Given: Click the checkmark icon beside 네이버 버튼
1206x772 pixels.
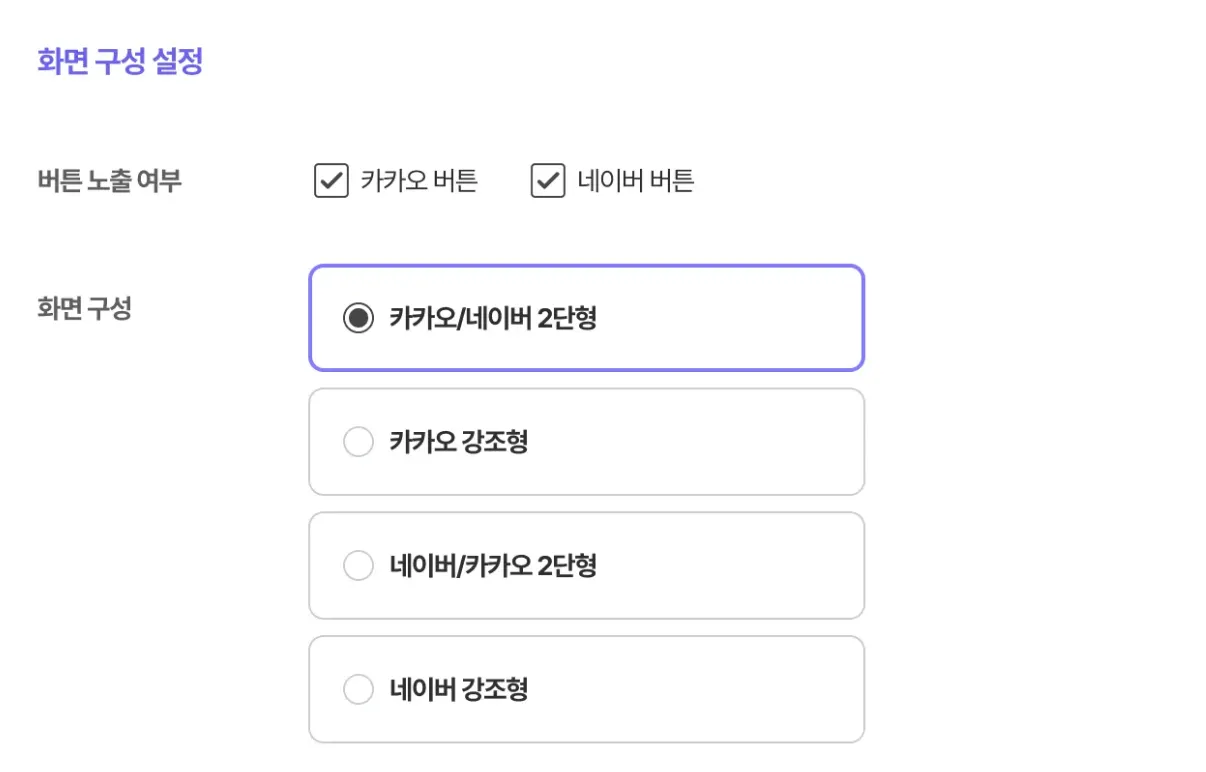Looking at the screenshot, I should [x=548, y=181].
